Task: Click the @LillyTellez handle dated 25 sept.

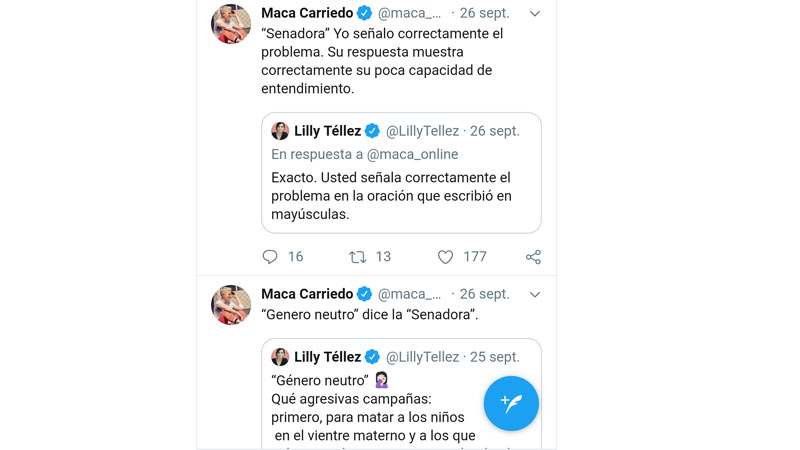Action: [x=422, y=357]
